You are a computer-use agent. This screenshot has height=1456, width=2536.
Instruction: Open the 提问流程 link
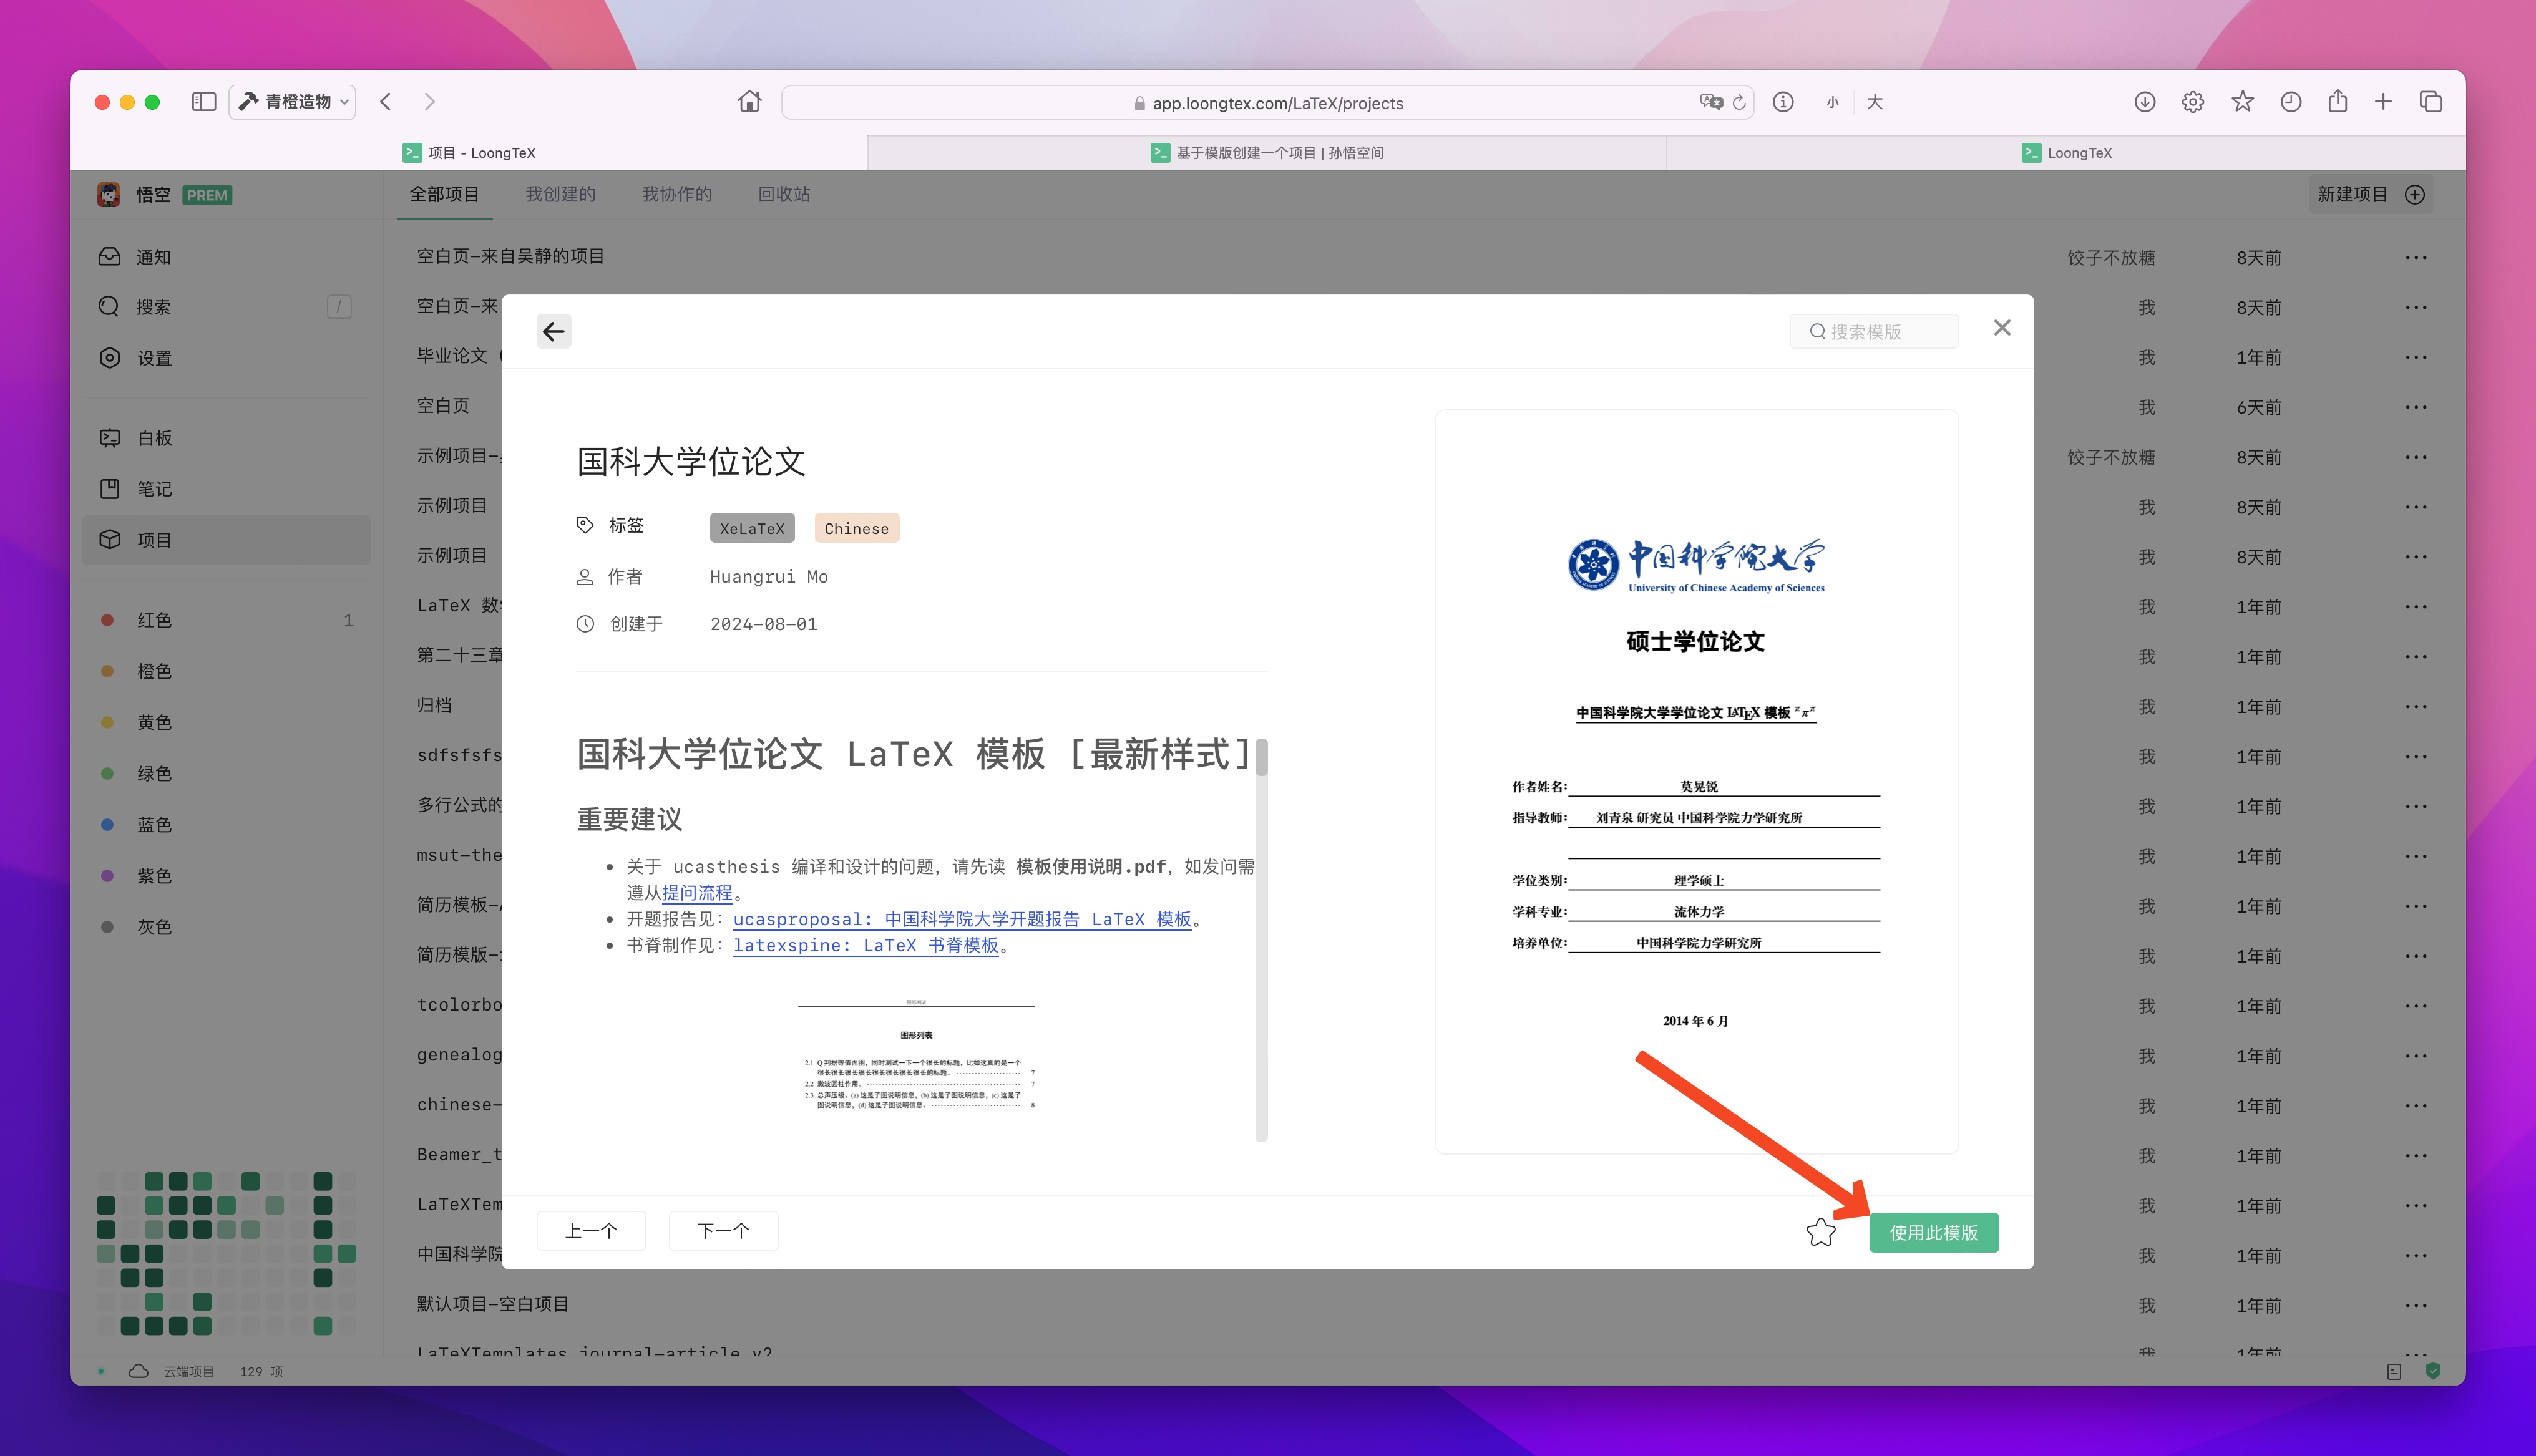click(x=697, y=892)
